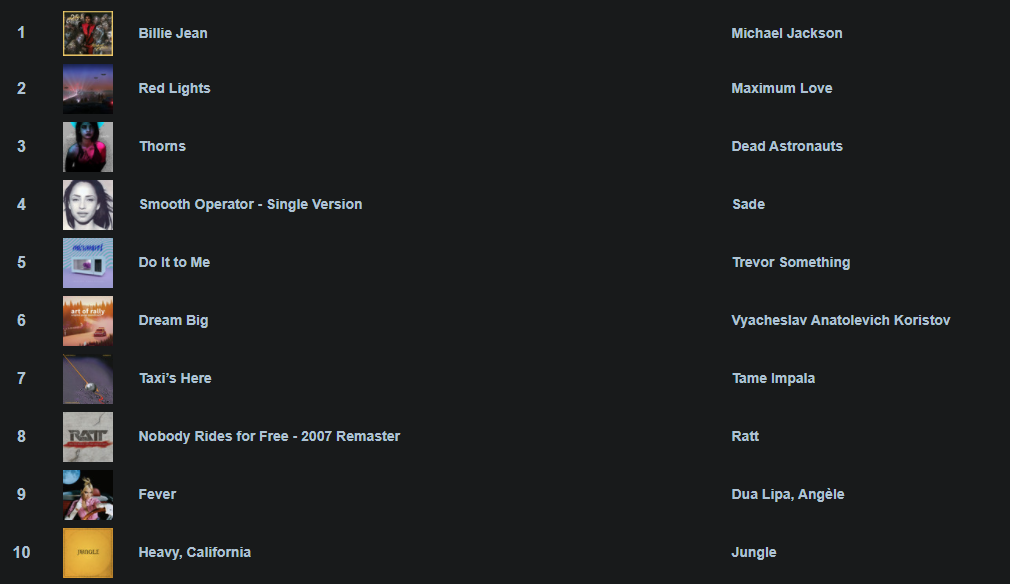Click the Trevor Something artist name

coord(790,263)
